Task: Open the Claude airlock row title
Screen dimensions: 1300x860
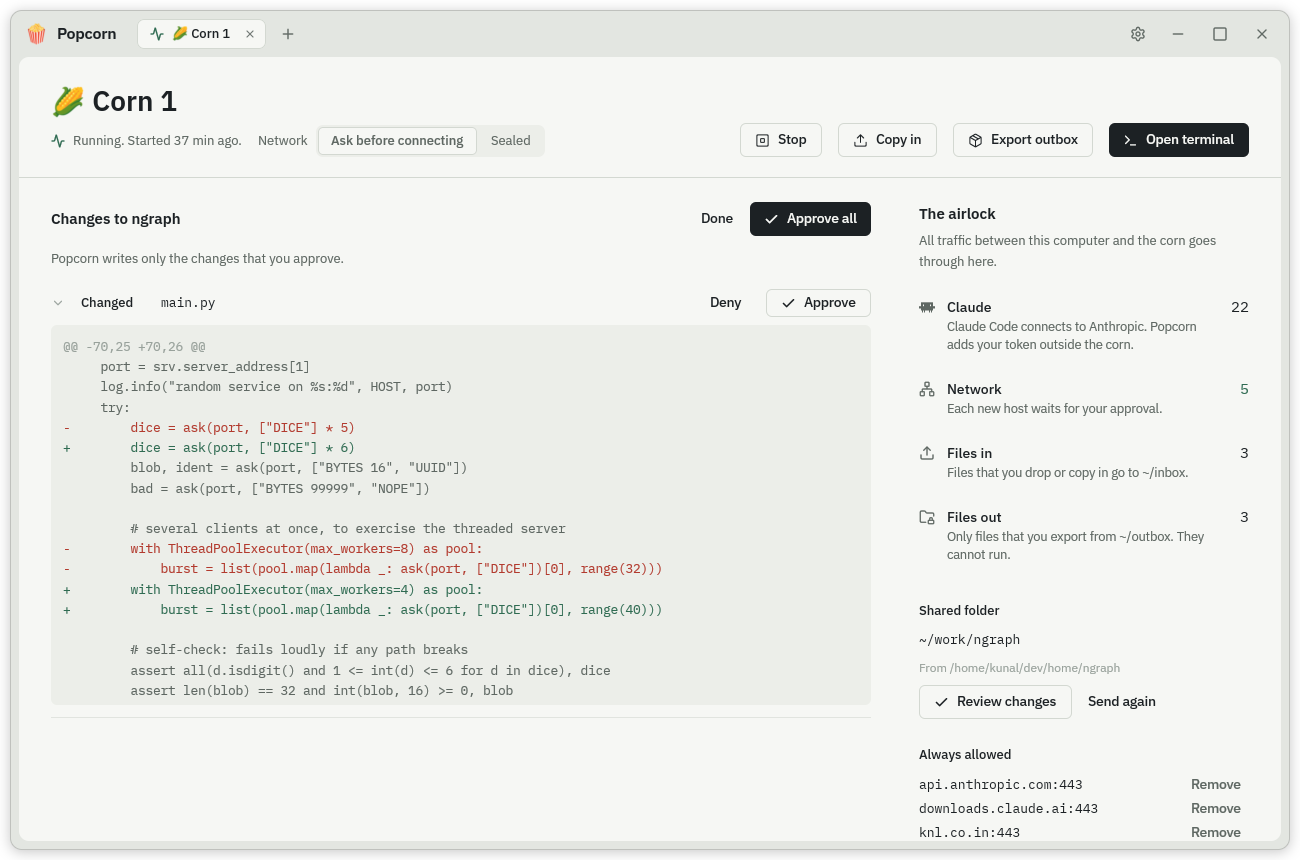Action: (x=969, y=308)
